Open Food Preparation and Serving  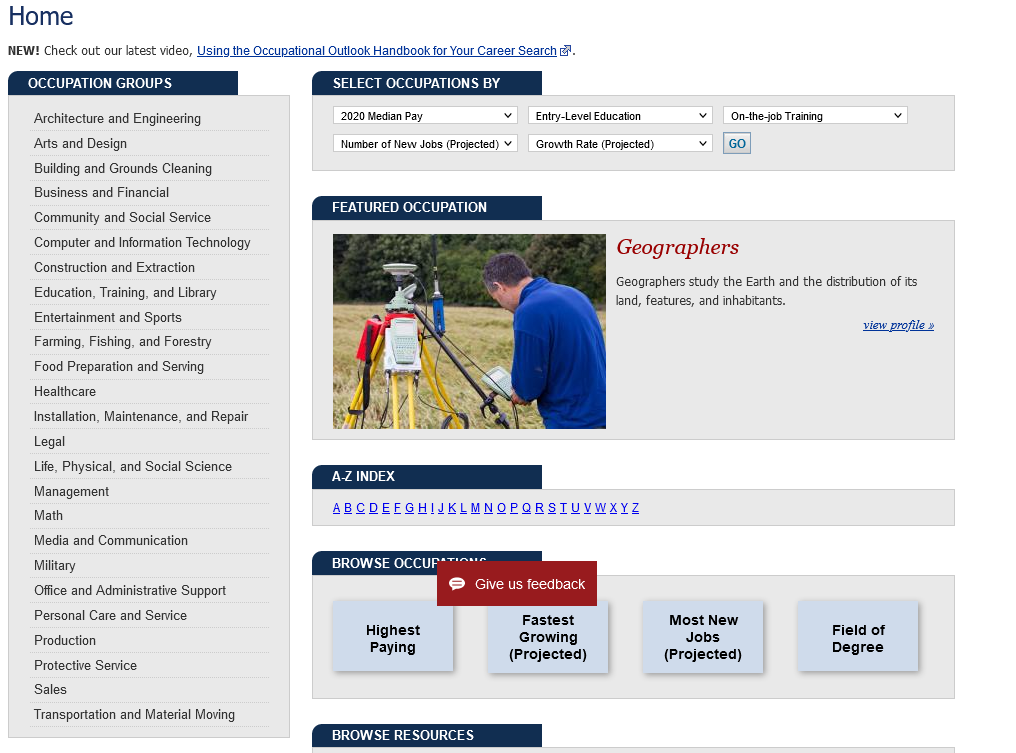click(x=119, y=367)
